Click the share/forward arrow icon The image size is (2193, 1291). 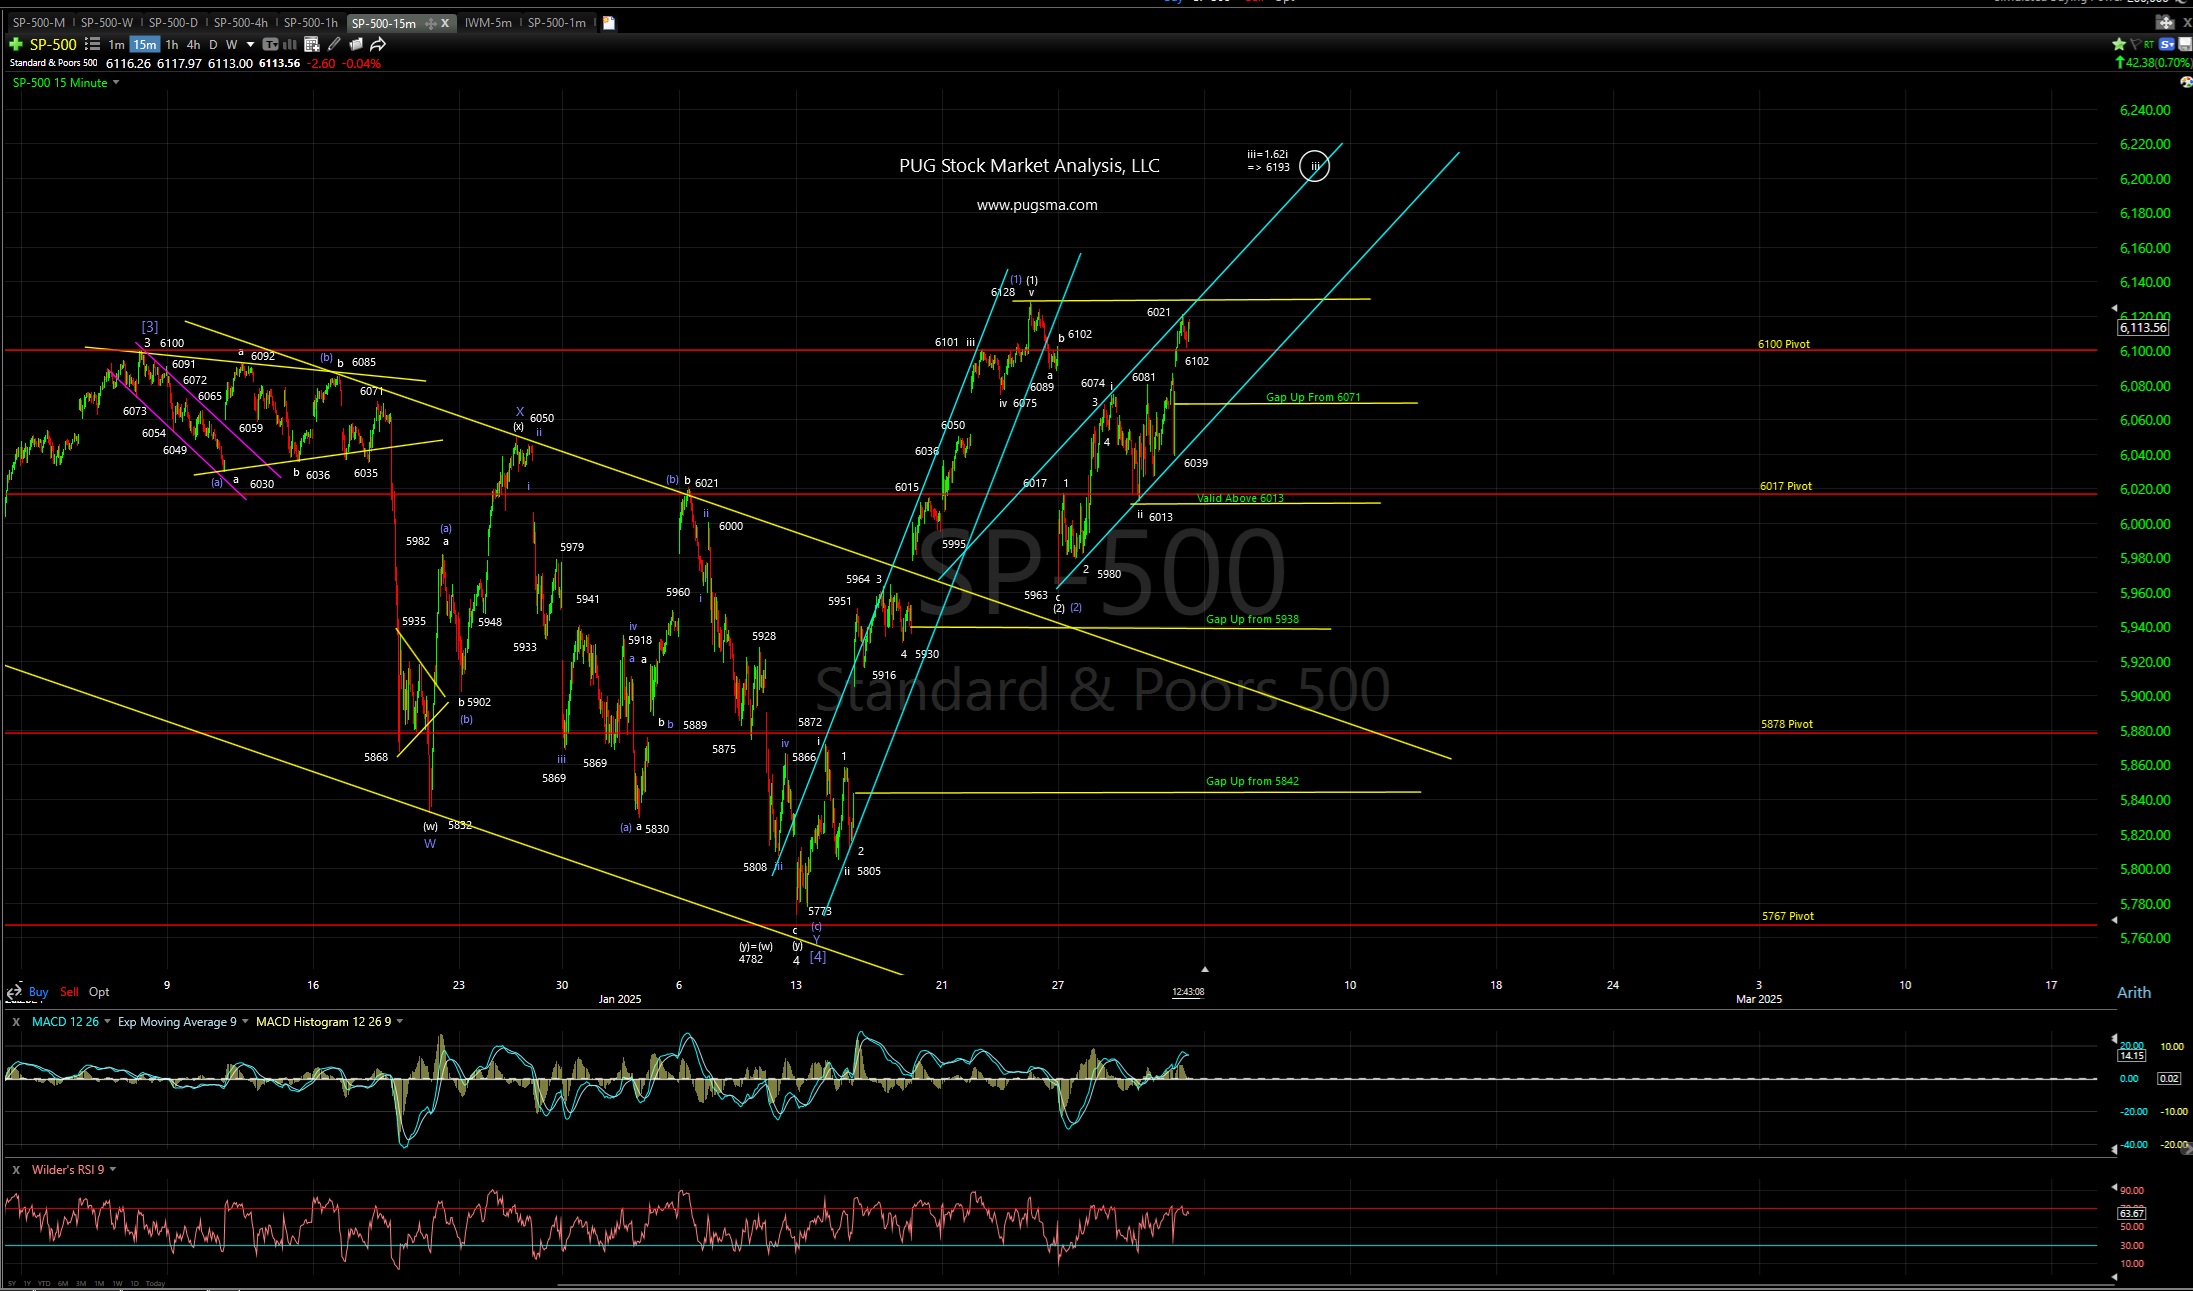[378, 45]
